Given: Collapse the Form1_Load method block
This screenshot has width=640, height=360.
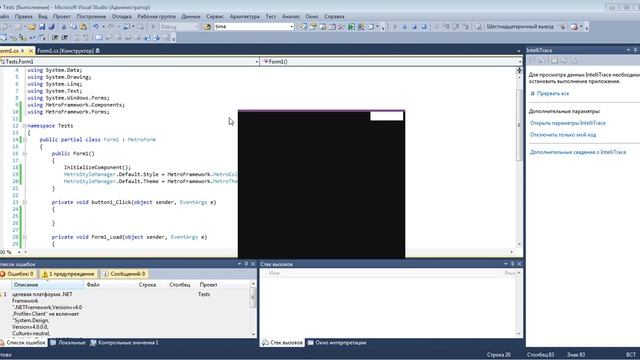Looking at the screenshot, I should 24,237.
